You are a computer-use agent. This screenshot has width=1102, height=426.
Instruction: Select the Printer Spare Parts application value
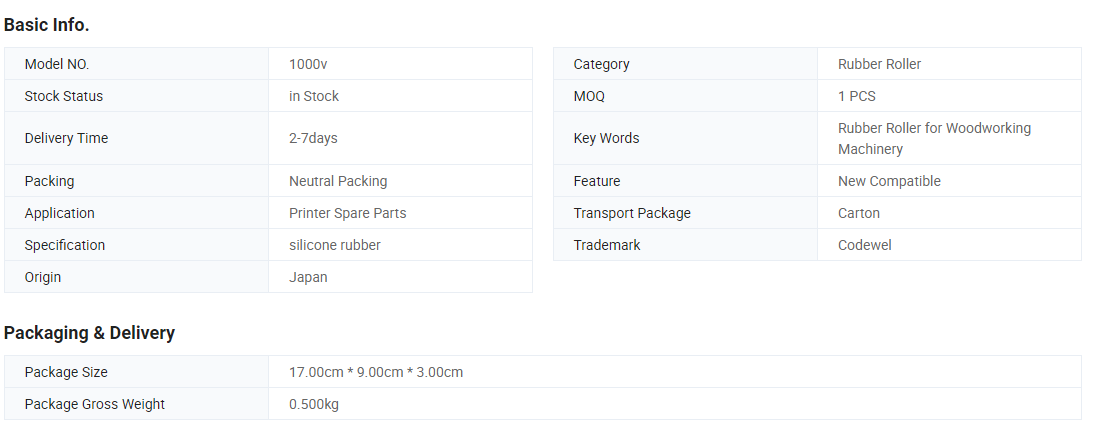[347, 213]
